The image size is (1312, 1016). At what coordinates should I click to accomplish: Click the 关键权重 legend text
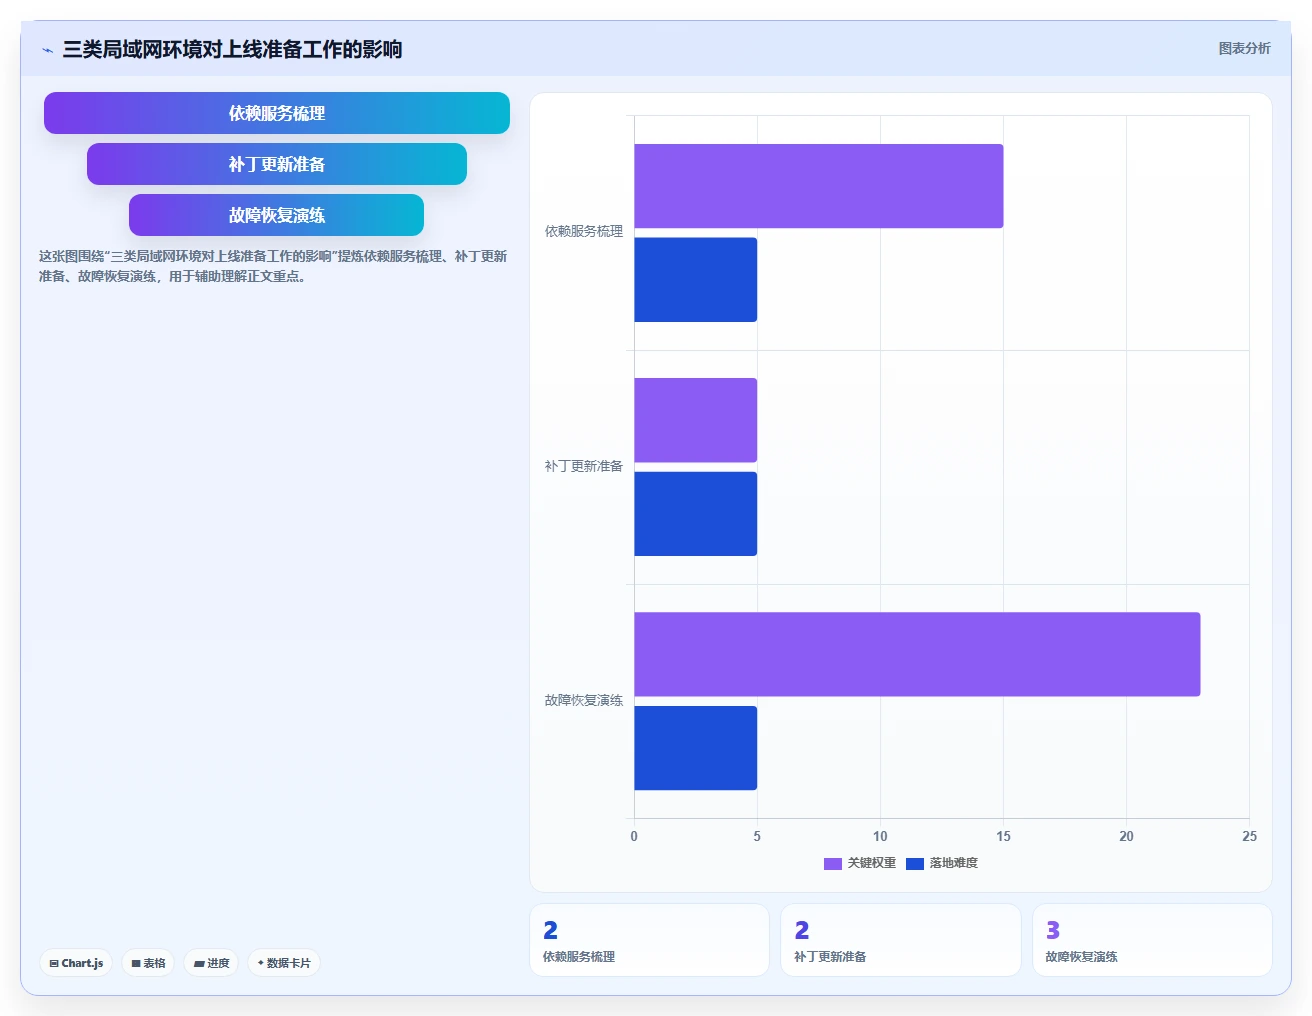pos(872,863)
